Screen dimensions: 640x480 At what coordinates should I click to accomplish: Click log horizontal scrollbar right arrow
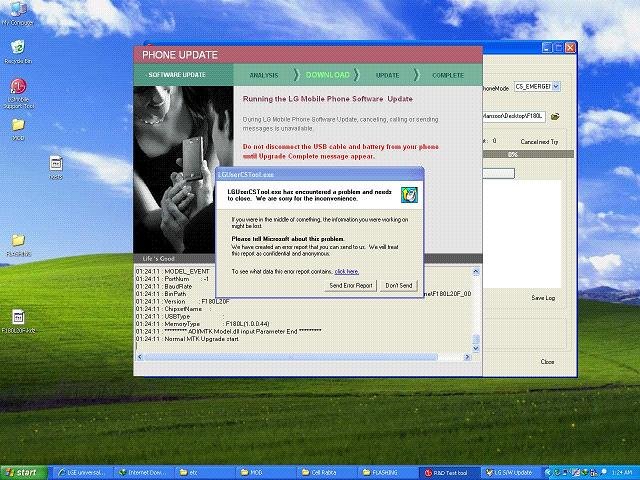point(467,357)
